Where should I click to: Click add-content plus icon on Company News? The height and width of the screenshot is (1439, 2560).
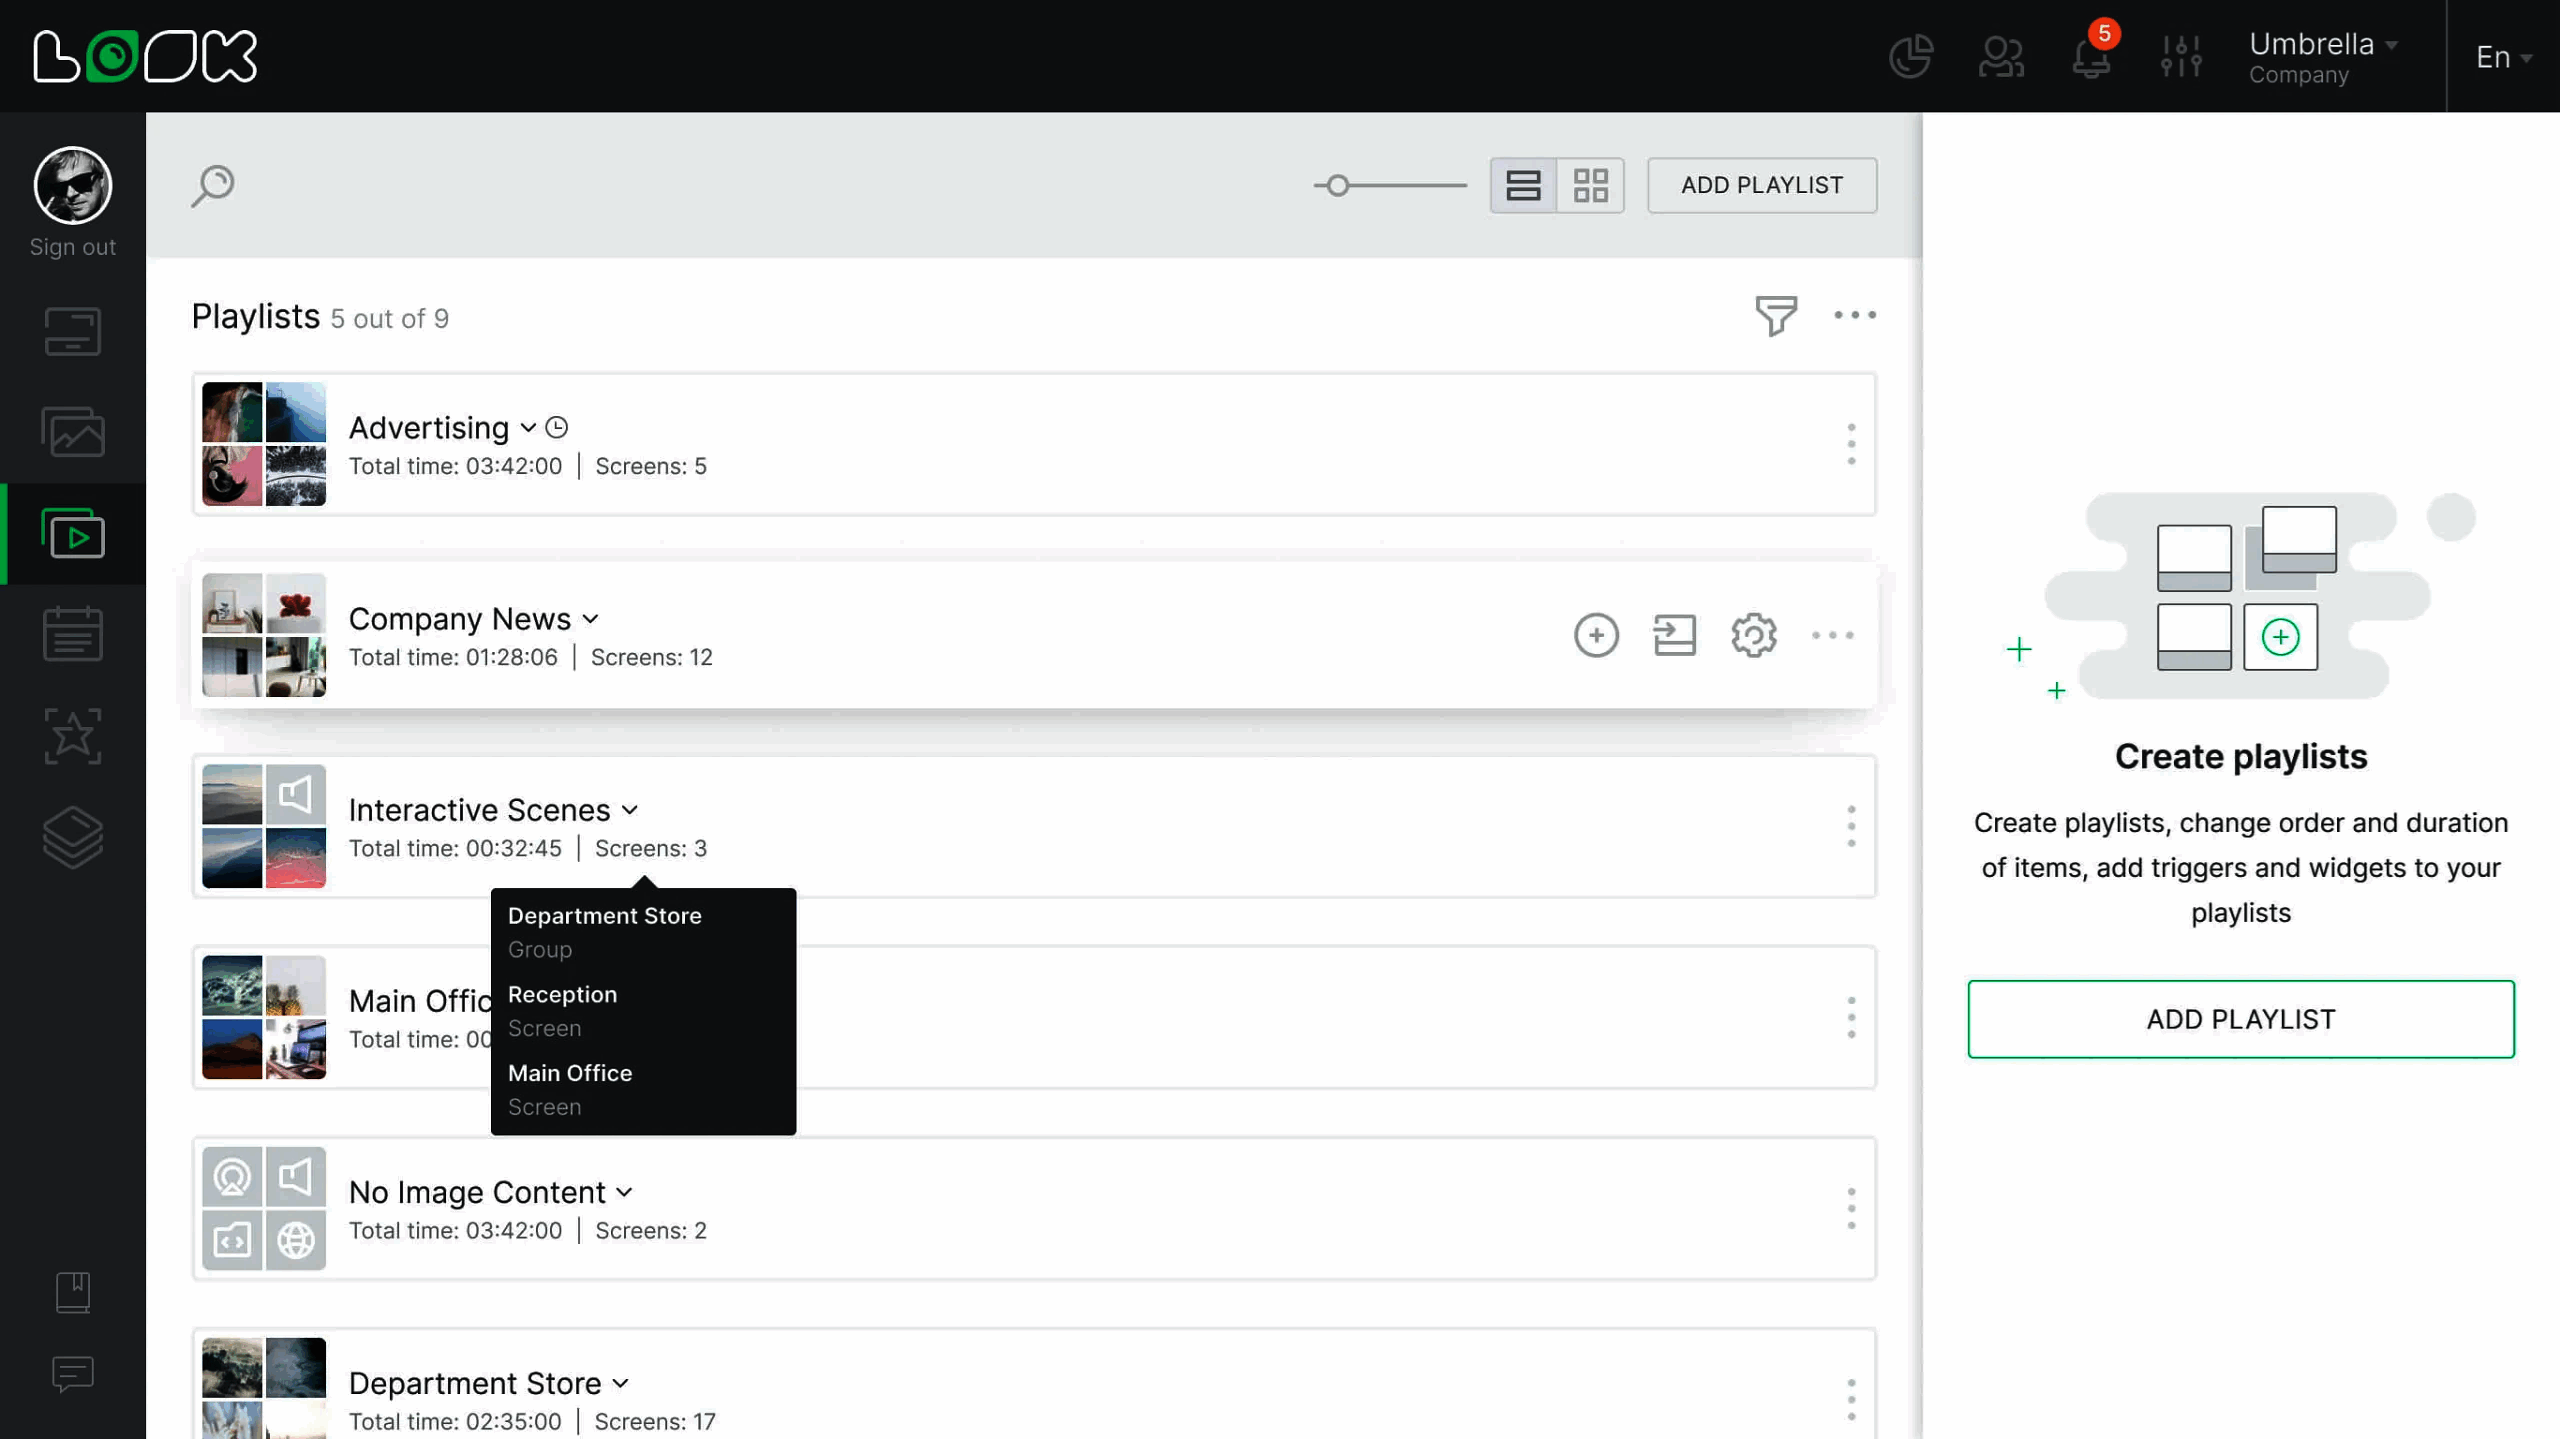click(1596, 635)
